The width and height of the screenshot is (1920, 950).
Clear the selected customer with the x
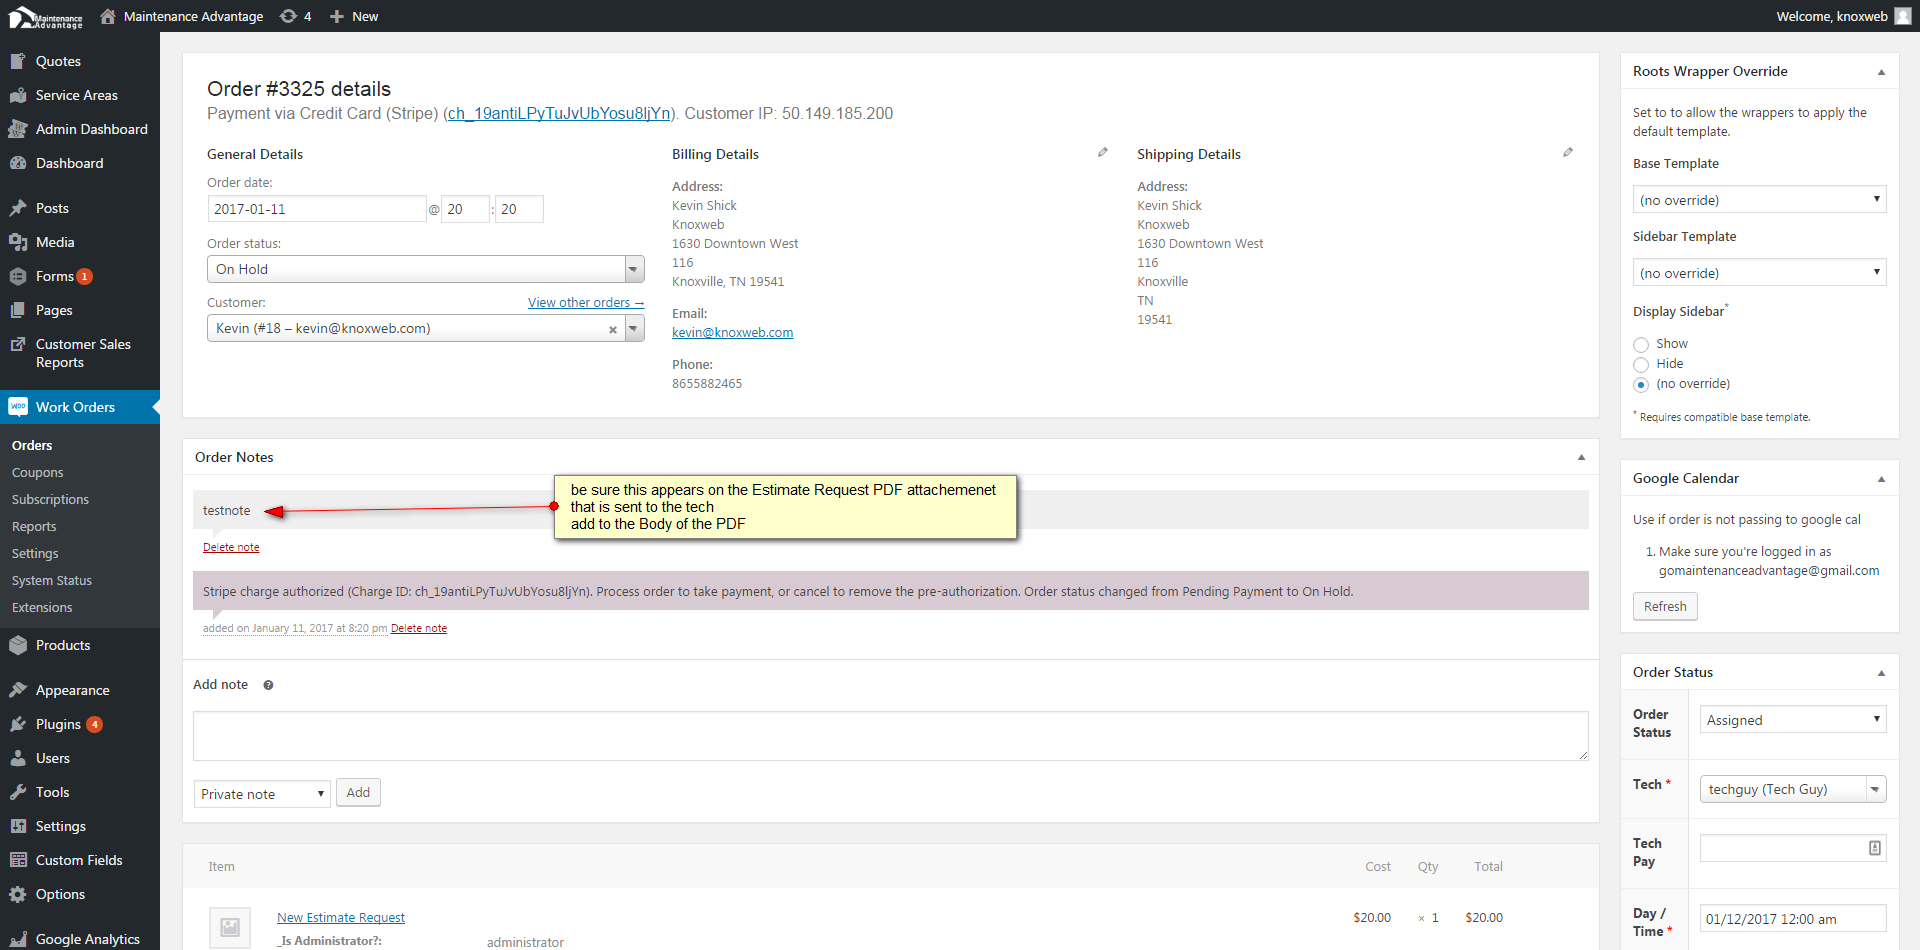tap(613, 330)
